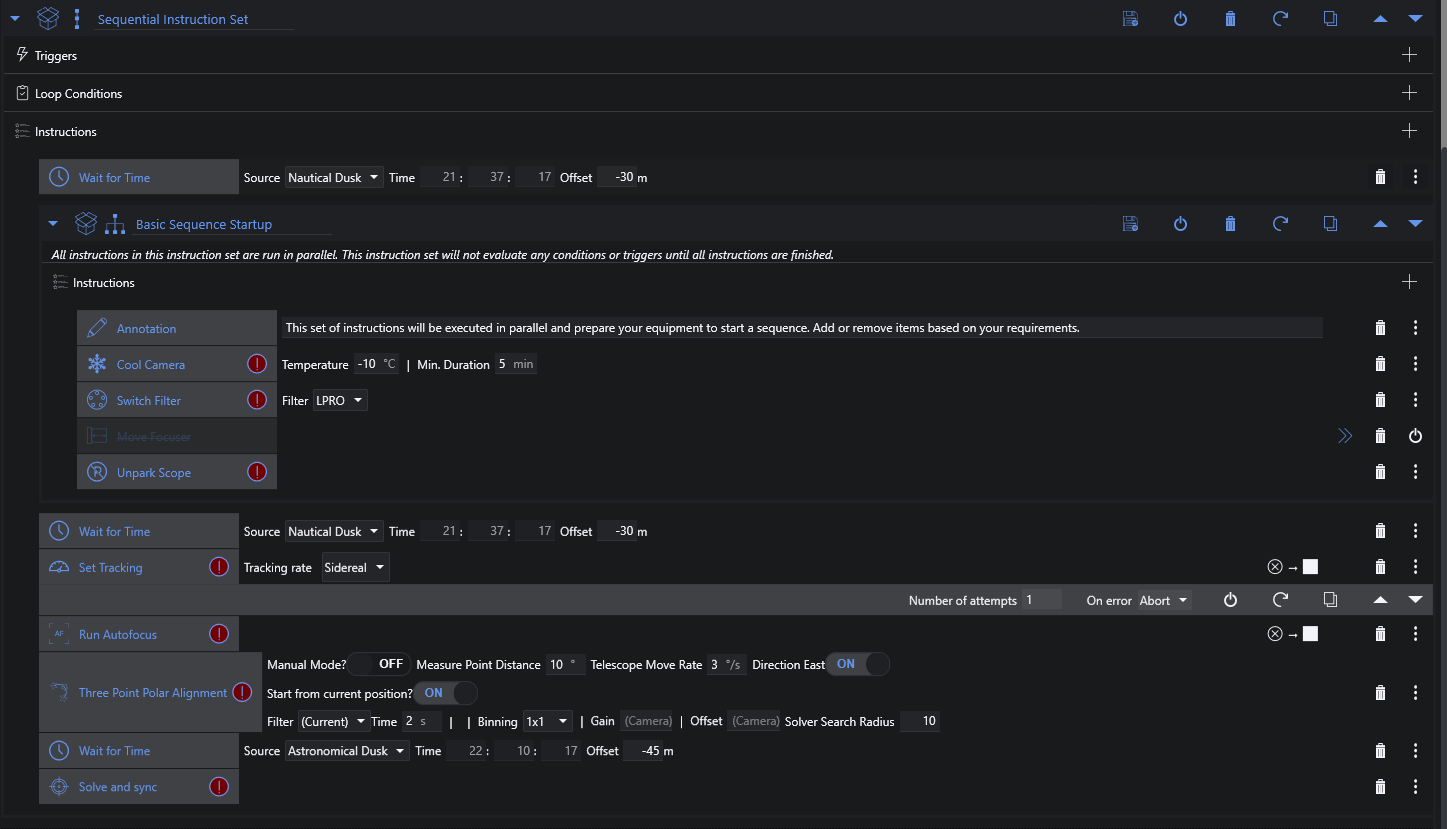
Task: Duplicate the Basic Sequence Startup set
Action: click(x=1330, y=224)
